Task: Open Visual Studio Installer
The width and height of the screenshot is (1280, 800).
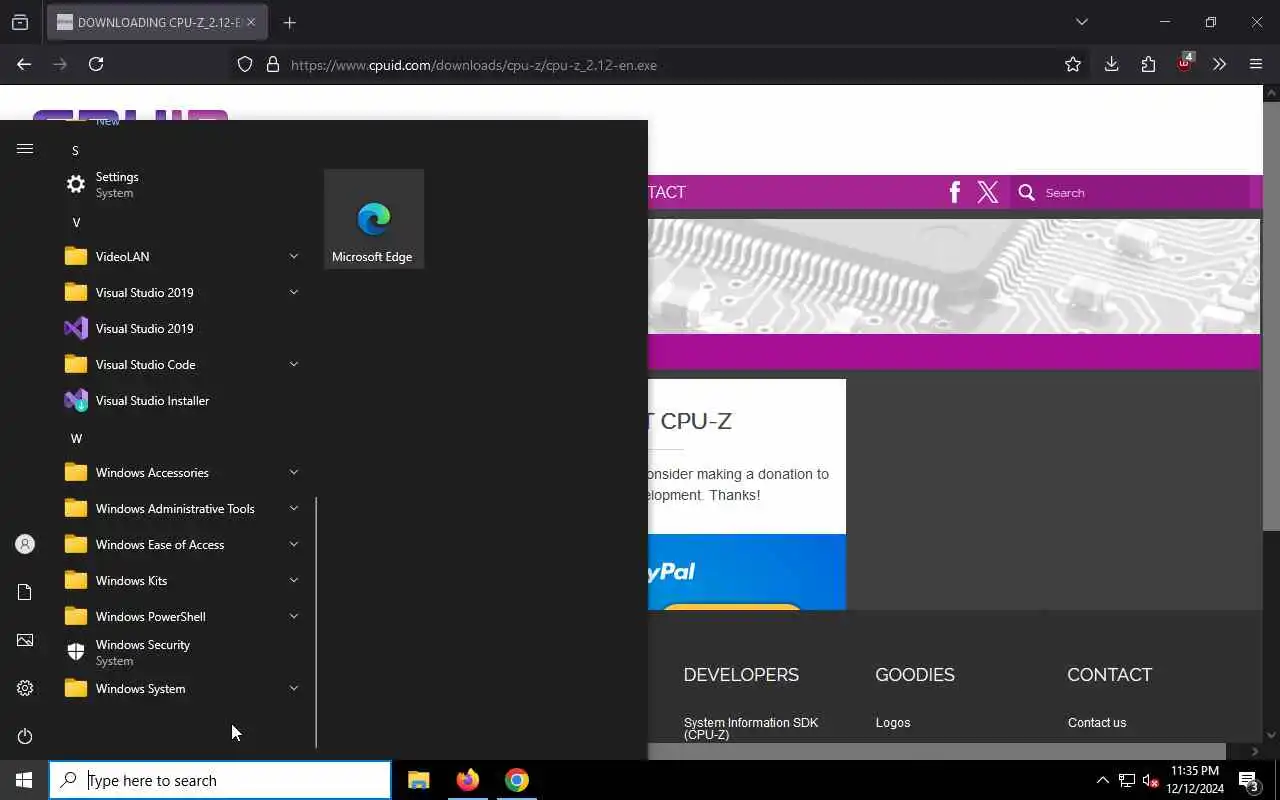Action: point(180,400)
